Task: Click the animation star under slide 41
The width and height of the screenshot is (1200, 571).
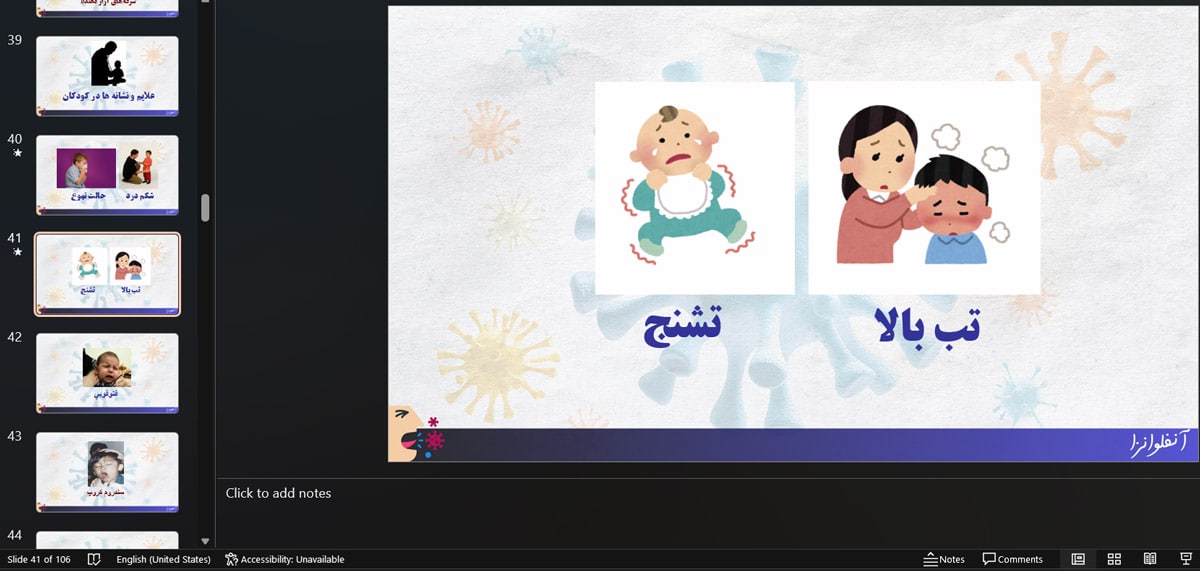Action: [x=17, y=252]
